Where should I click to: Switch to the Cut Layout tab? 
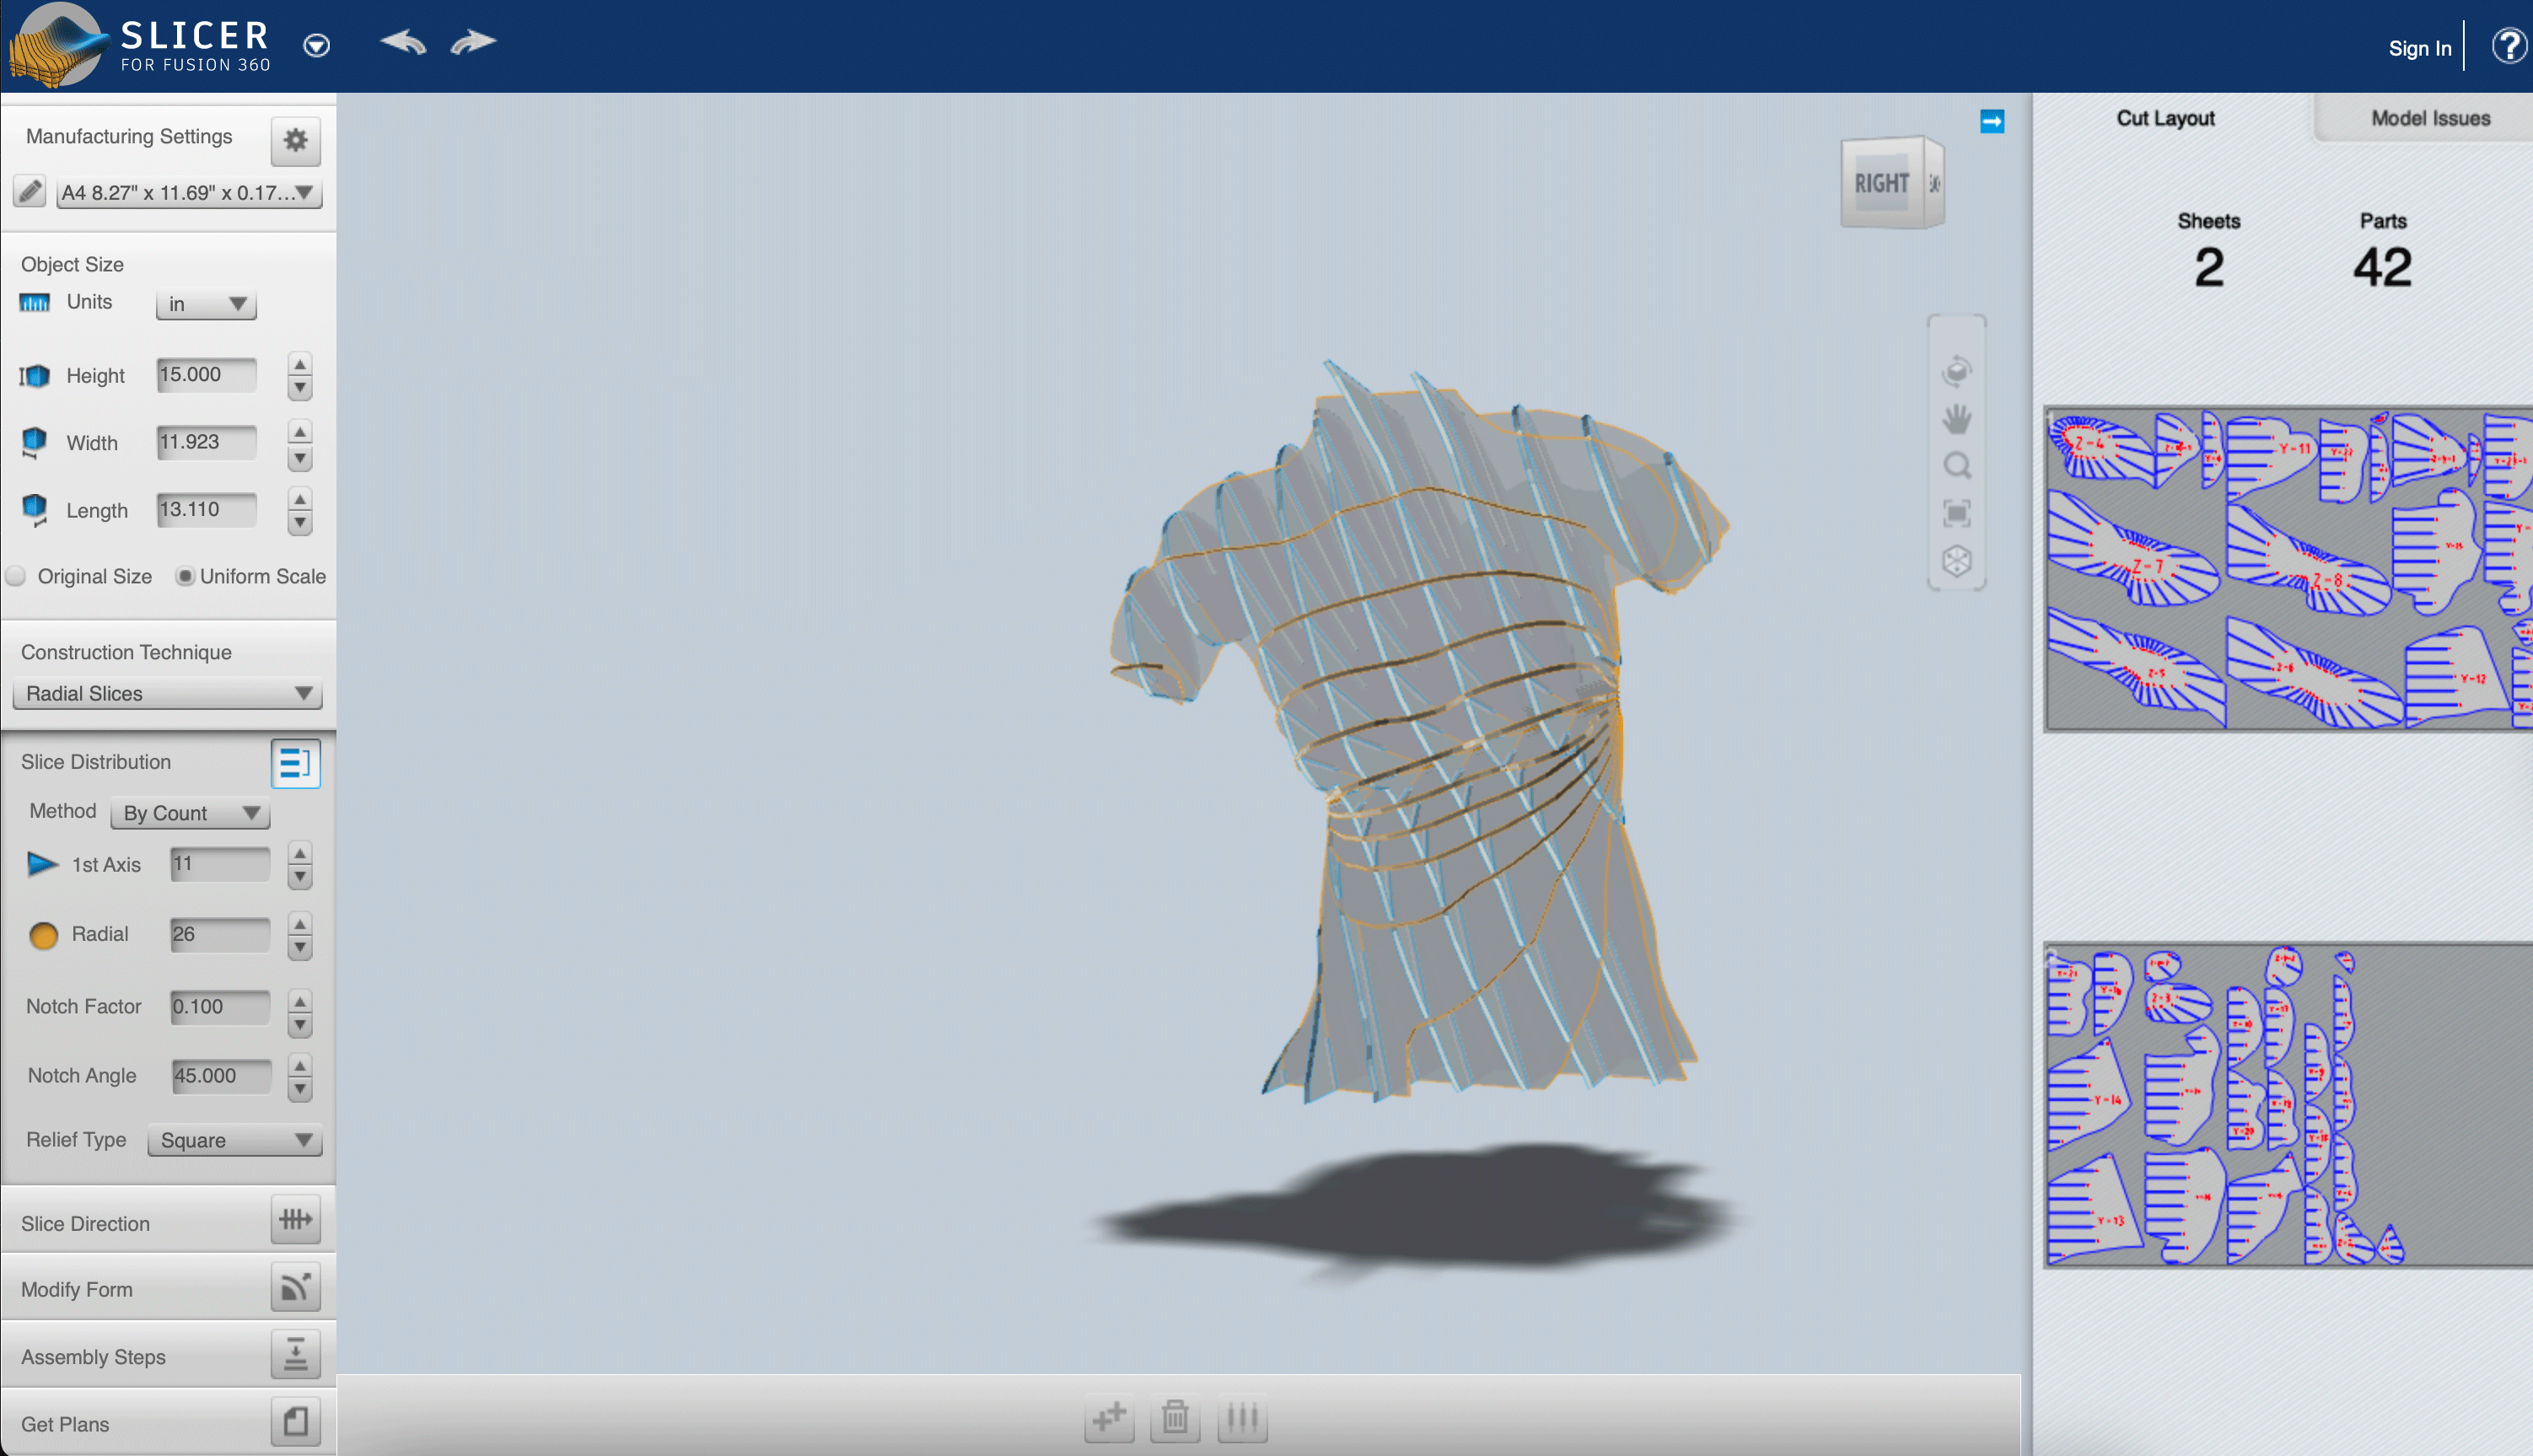pos(2165,118)
